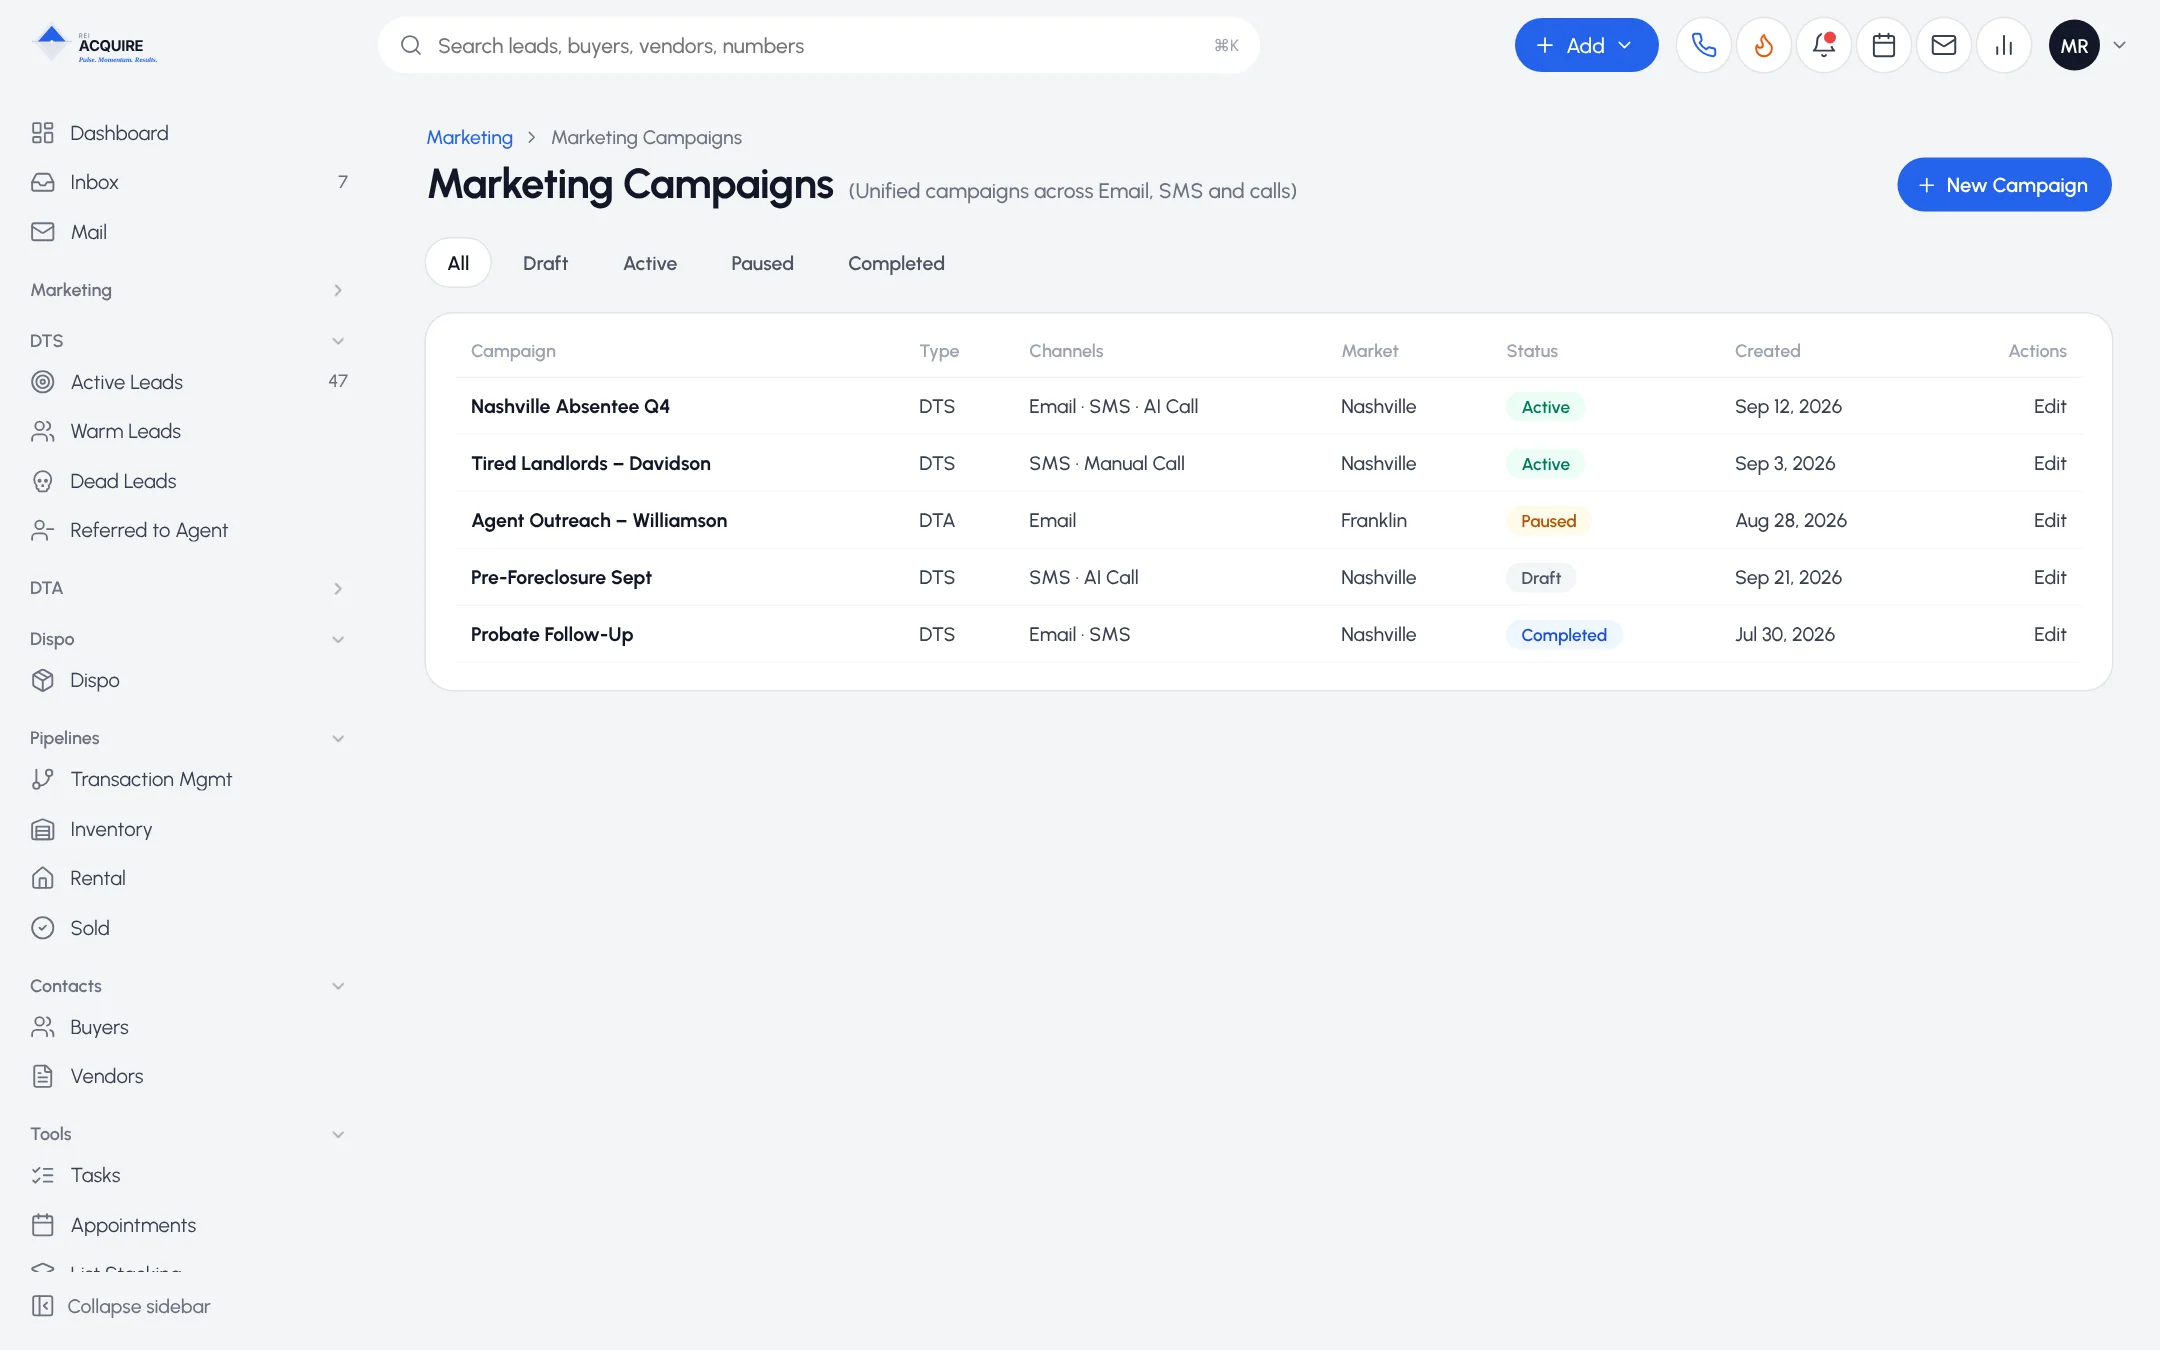Click the flame hot leads icon
Screen dimensions: 2160x1350
coord(1763,45)
